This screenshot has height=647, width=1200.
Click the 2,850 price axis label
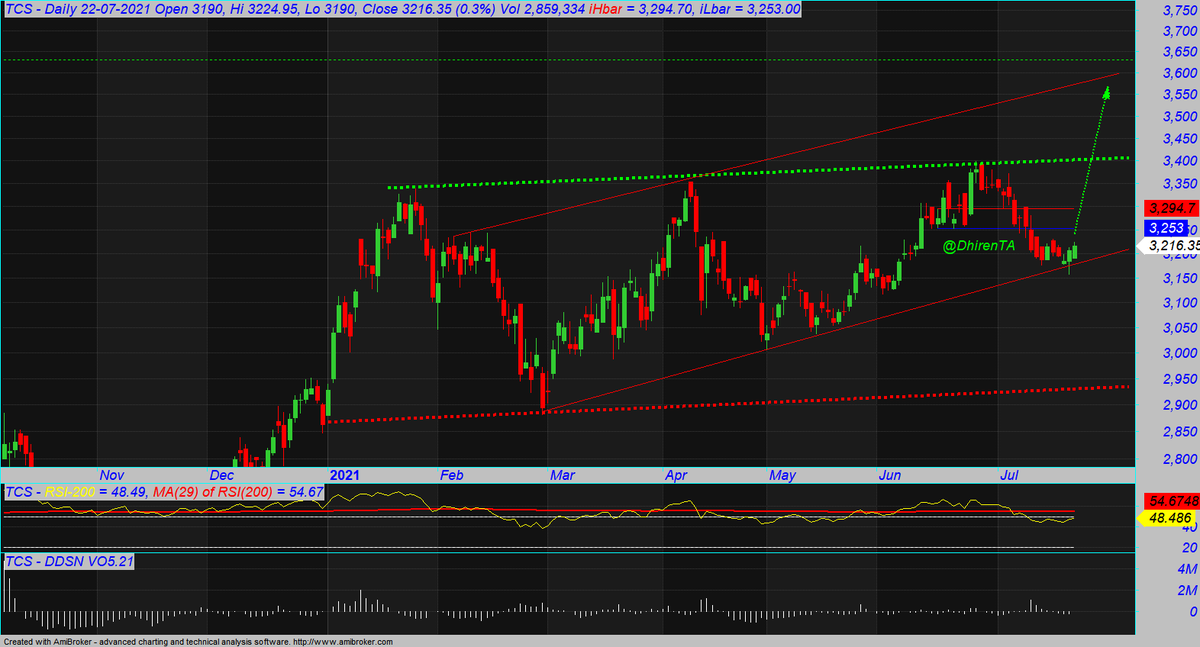tap(1179, 432)
